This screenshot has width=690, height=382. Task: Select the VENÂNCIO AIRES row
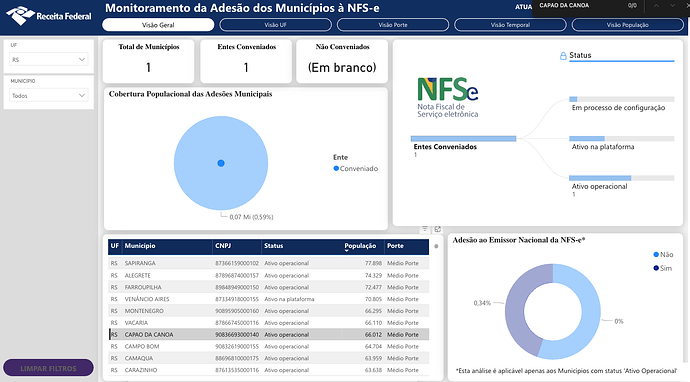coord(268,299)
